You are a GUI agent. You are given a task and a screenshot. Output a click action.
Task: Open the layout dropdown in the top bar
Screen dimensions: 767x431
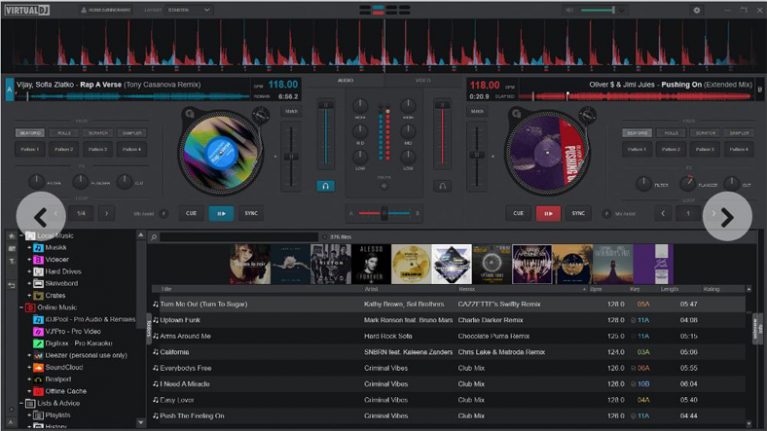(x=189, y=10)
